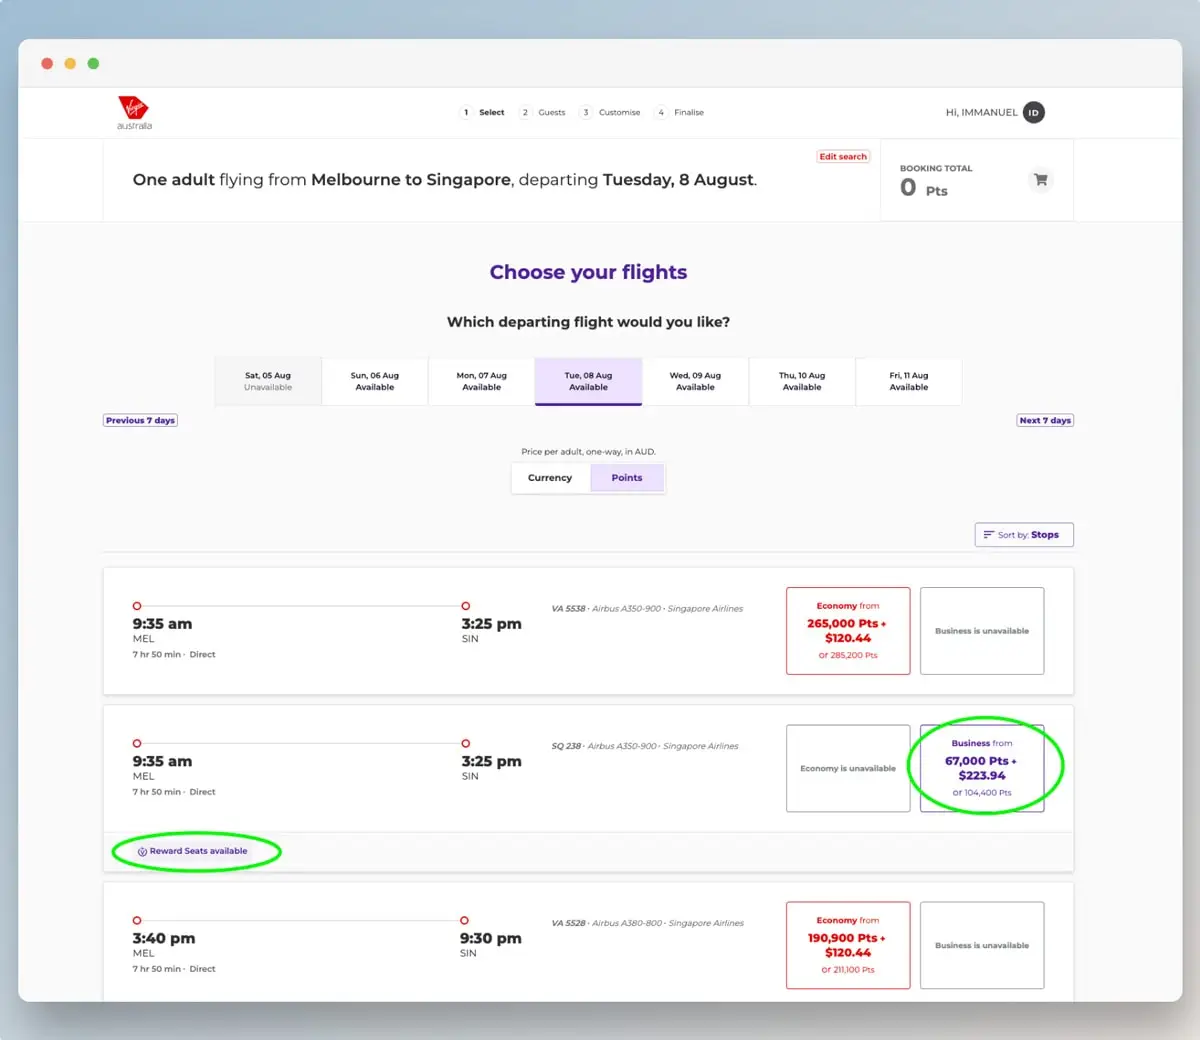Keep pricing display on Points
The width and height of the screenshot is (1200, 1040).
pos(627,477)
